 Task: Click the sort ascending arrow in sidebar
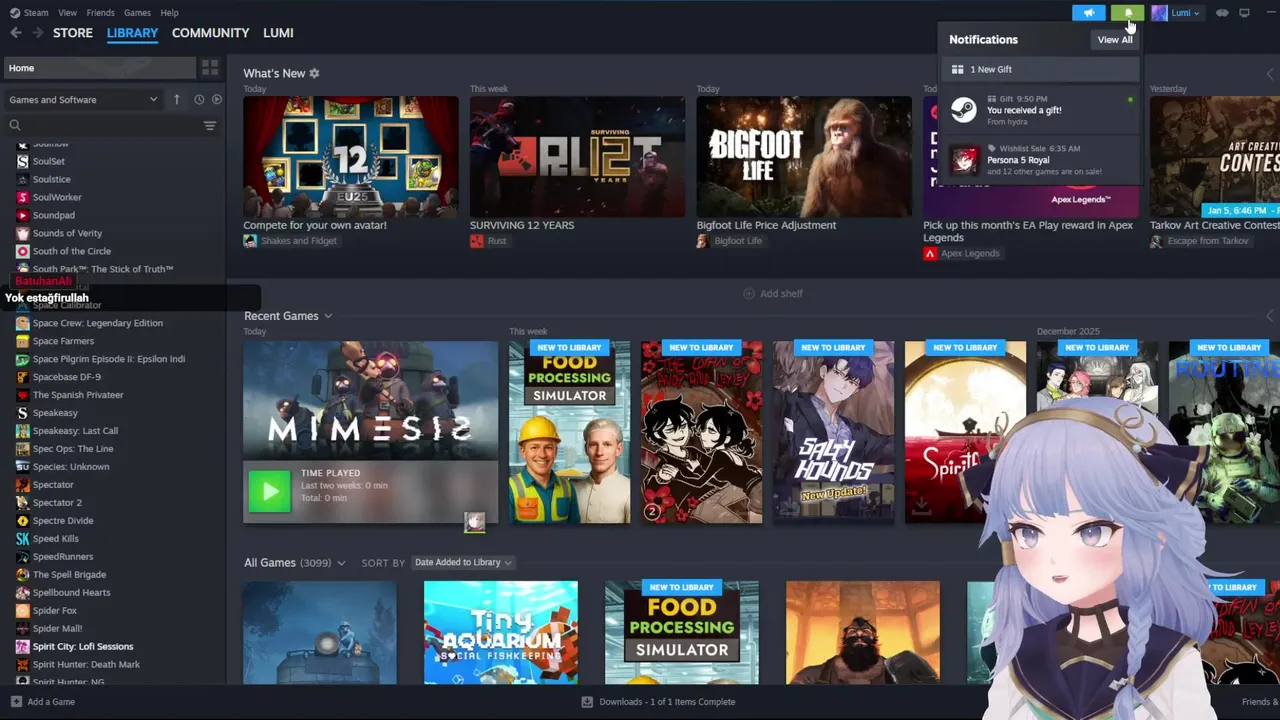pyautogui.click(x=177, y=99)
